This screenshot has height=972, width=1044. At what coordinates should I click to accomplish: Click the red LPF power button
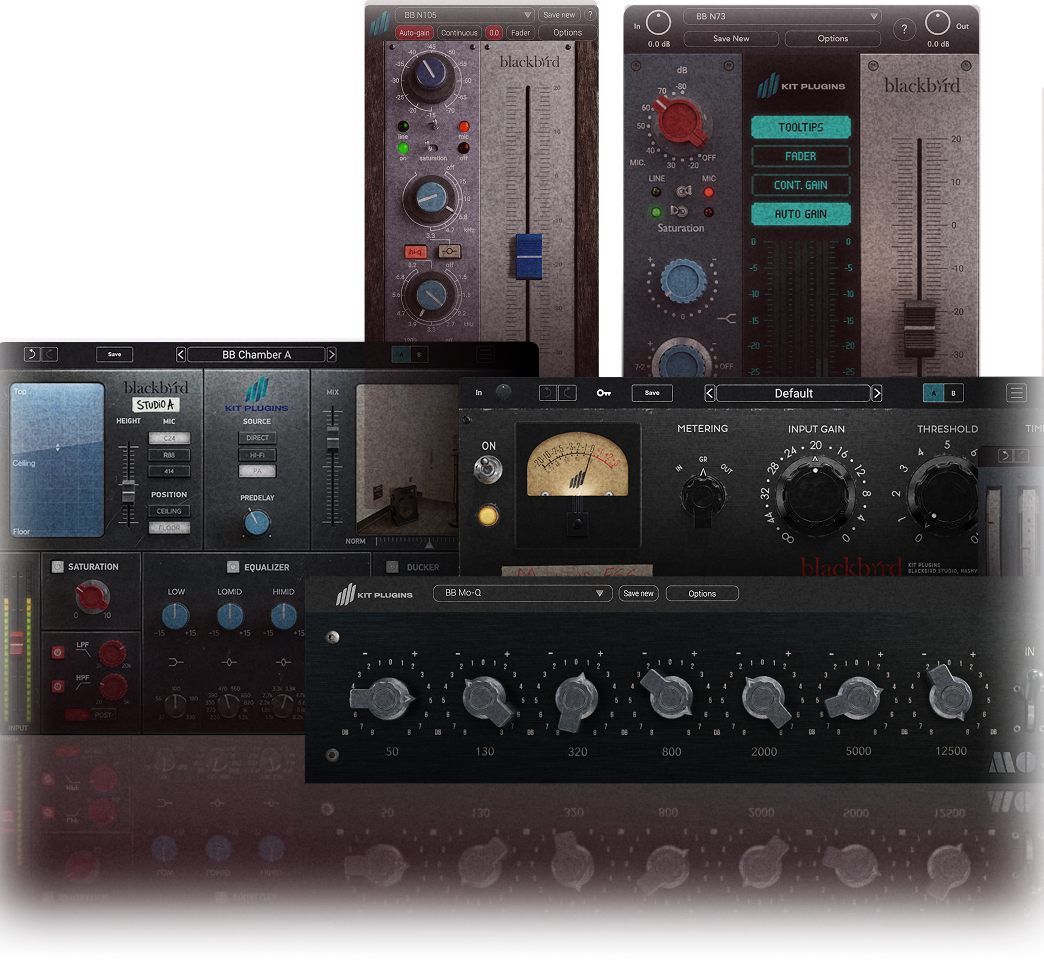[x=57, y=653]
